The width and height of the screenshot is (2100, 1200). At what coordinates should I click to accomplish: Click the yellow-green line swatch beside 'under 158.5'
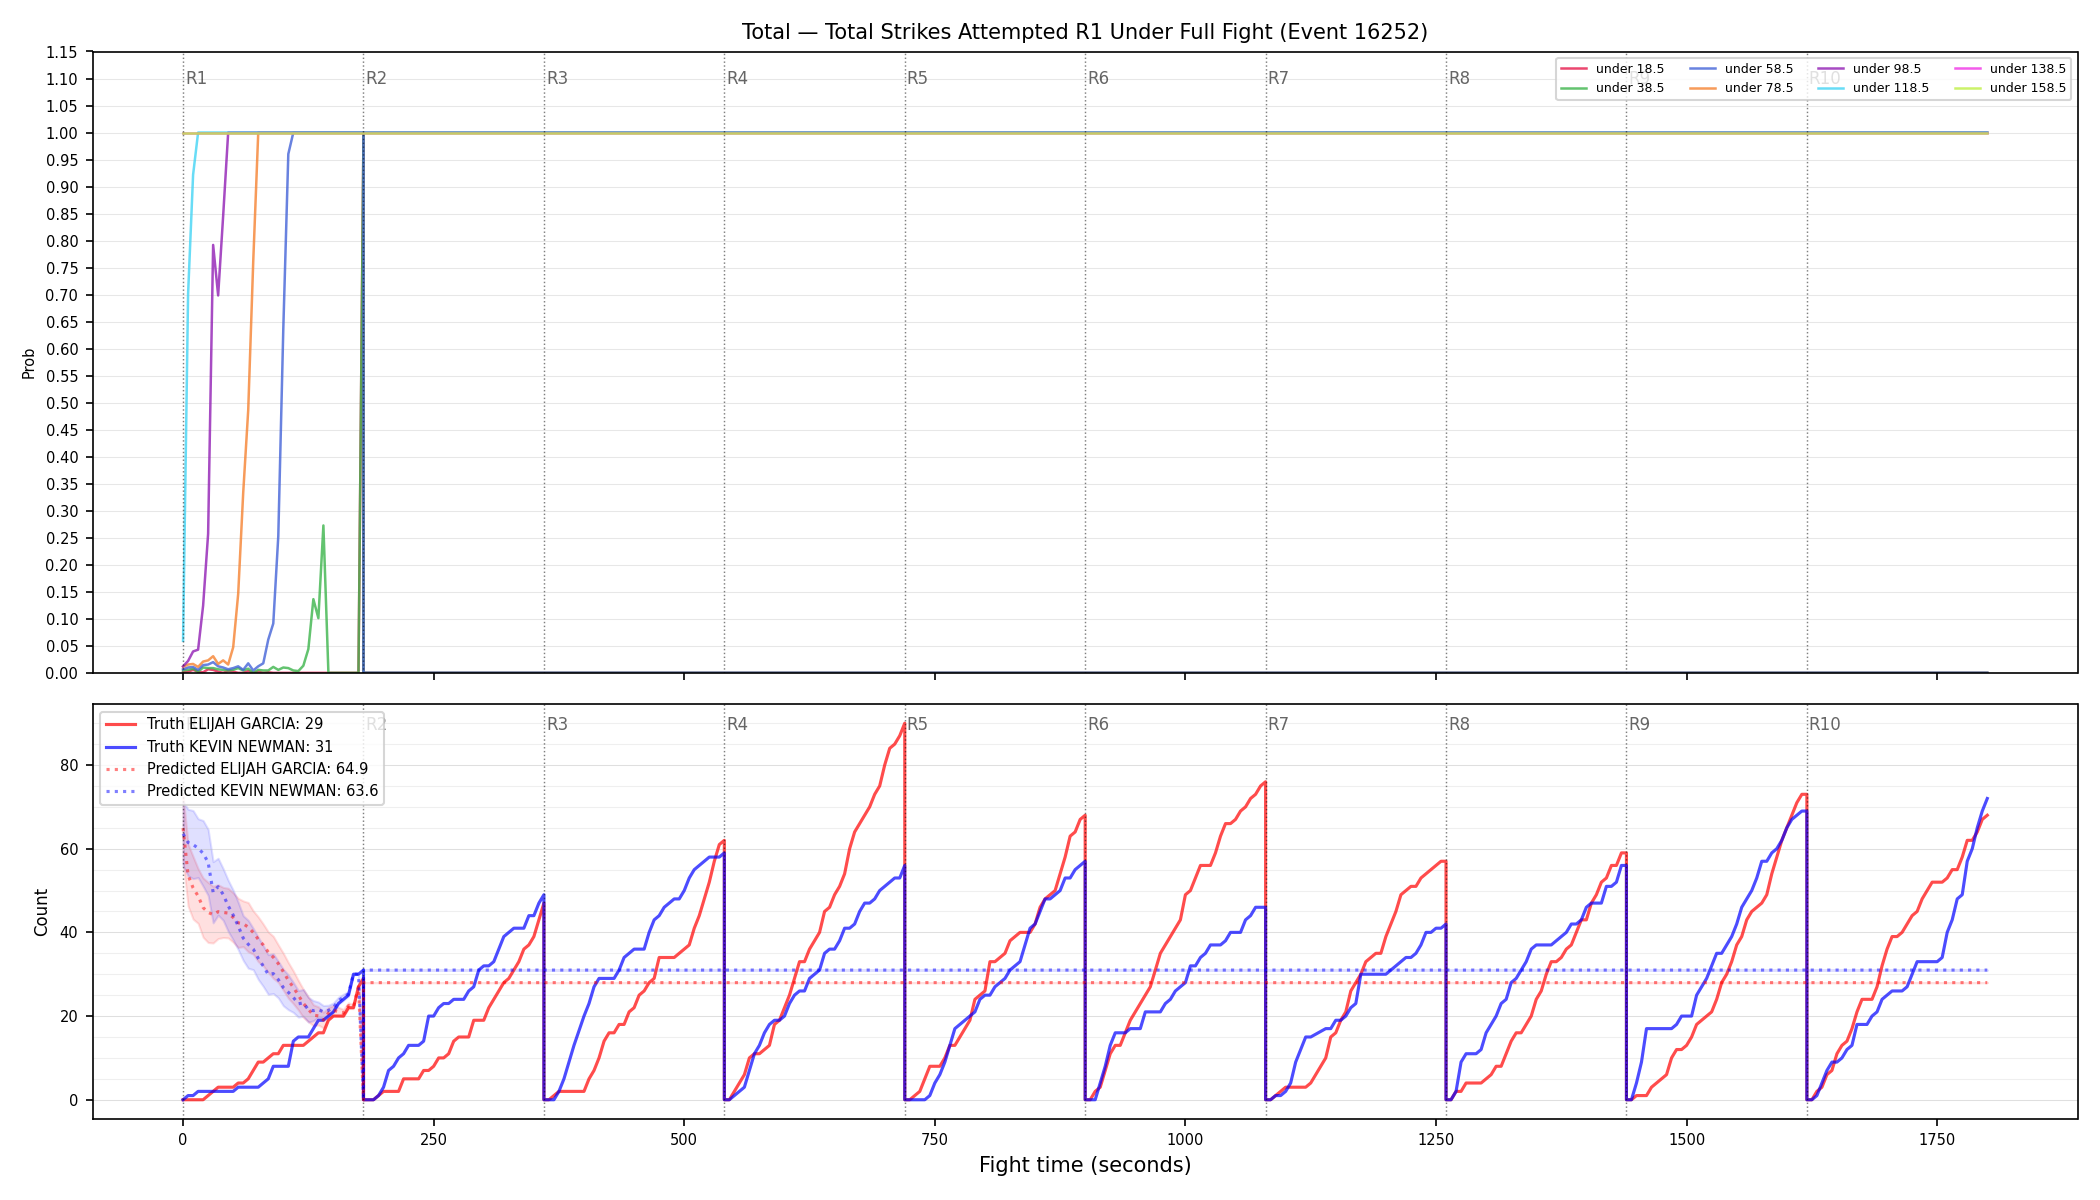pos(1967,88)
